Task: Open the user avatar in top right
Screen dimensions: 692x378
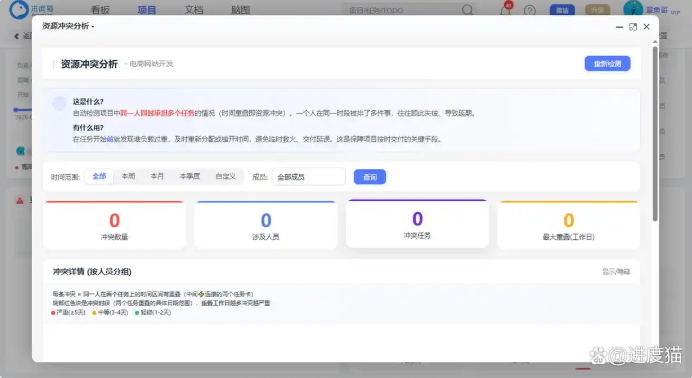Action: pyautogui.click(x=633, y=9)
